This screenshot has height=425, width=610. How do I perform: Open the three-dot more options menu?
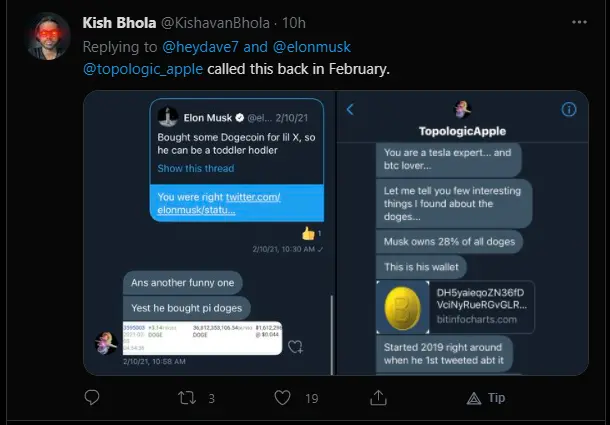tap(579, 22)
